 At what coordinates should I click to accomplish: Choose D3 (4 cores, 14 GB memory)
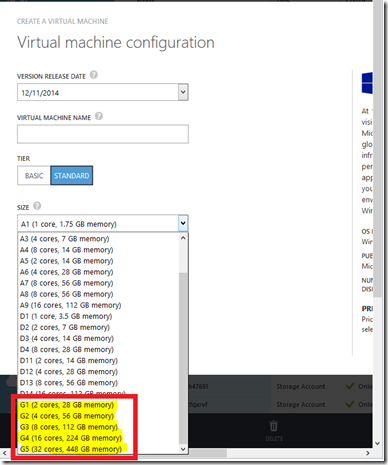pos(98,338)
